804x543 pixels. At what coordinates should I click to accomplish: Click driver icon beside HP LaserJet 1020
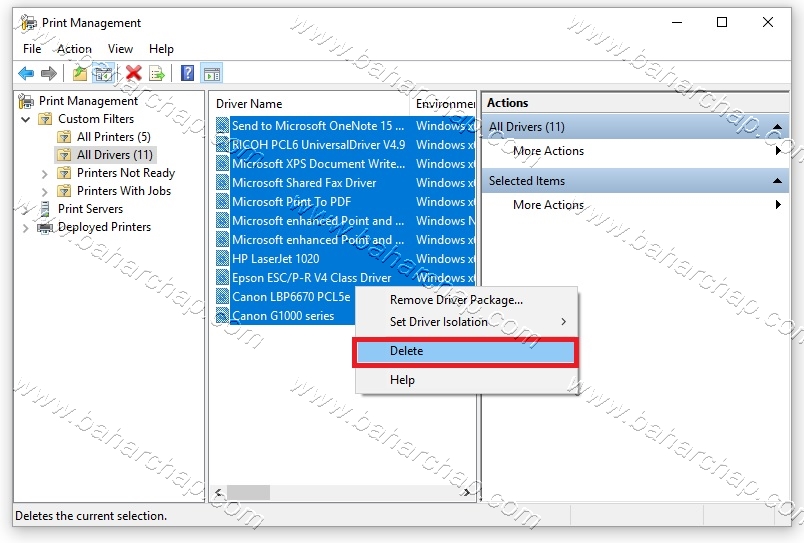222,258
